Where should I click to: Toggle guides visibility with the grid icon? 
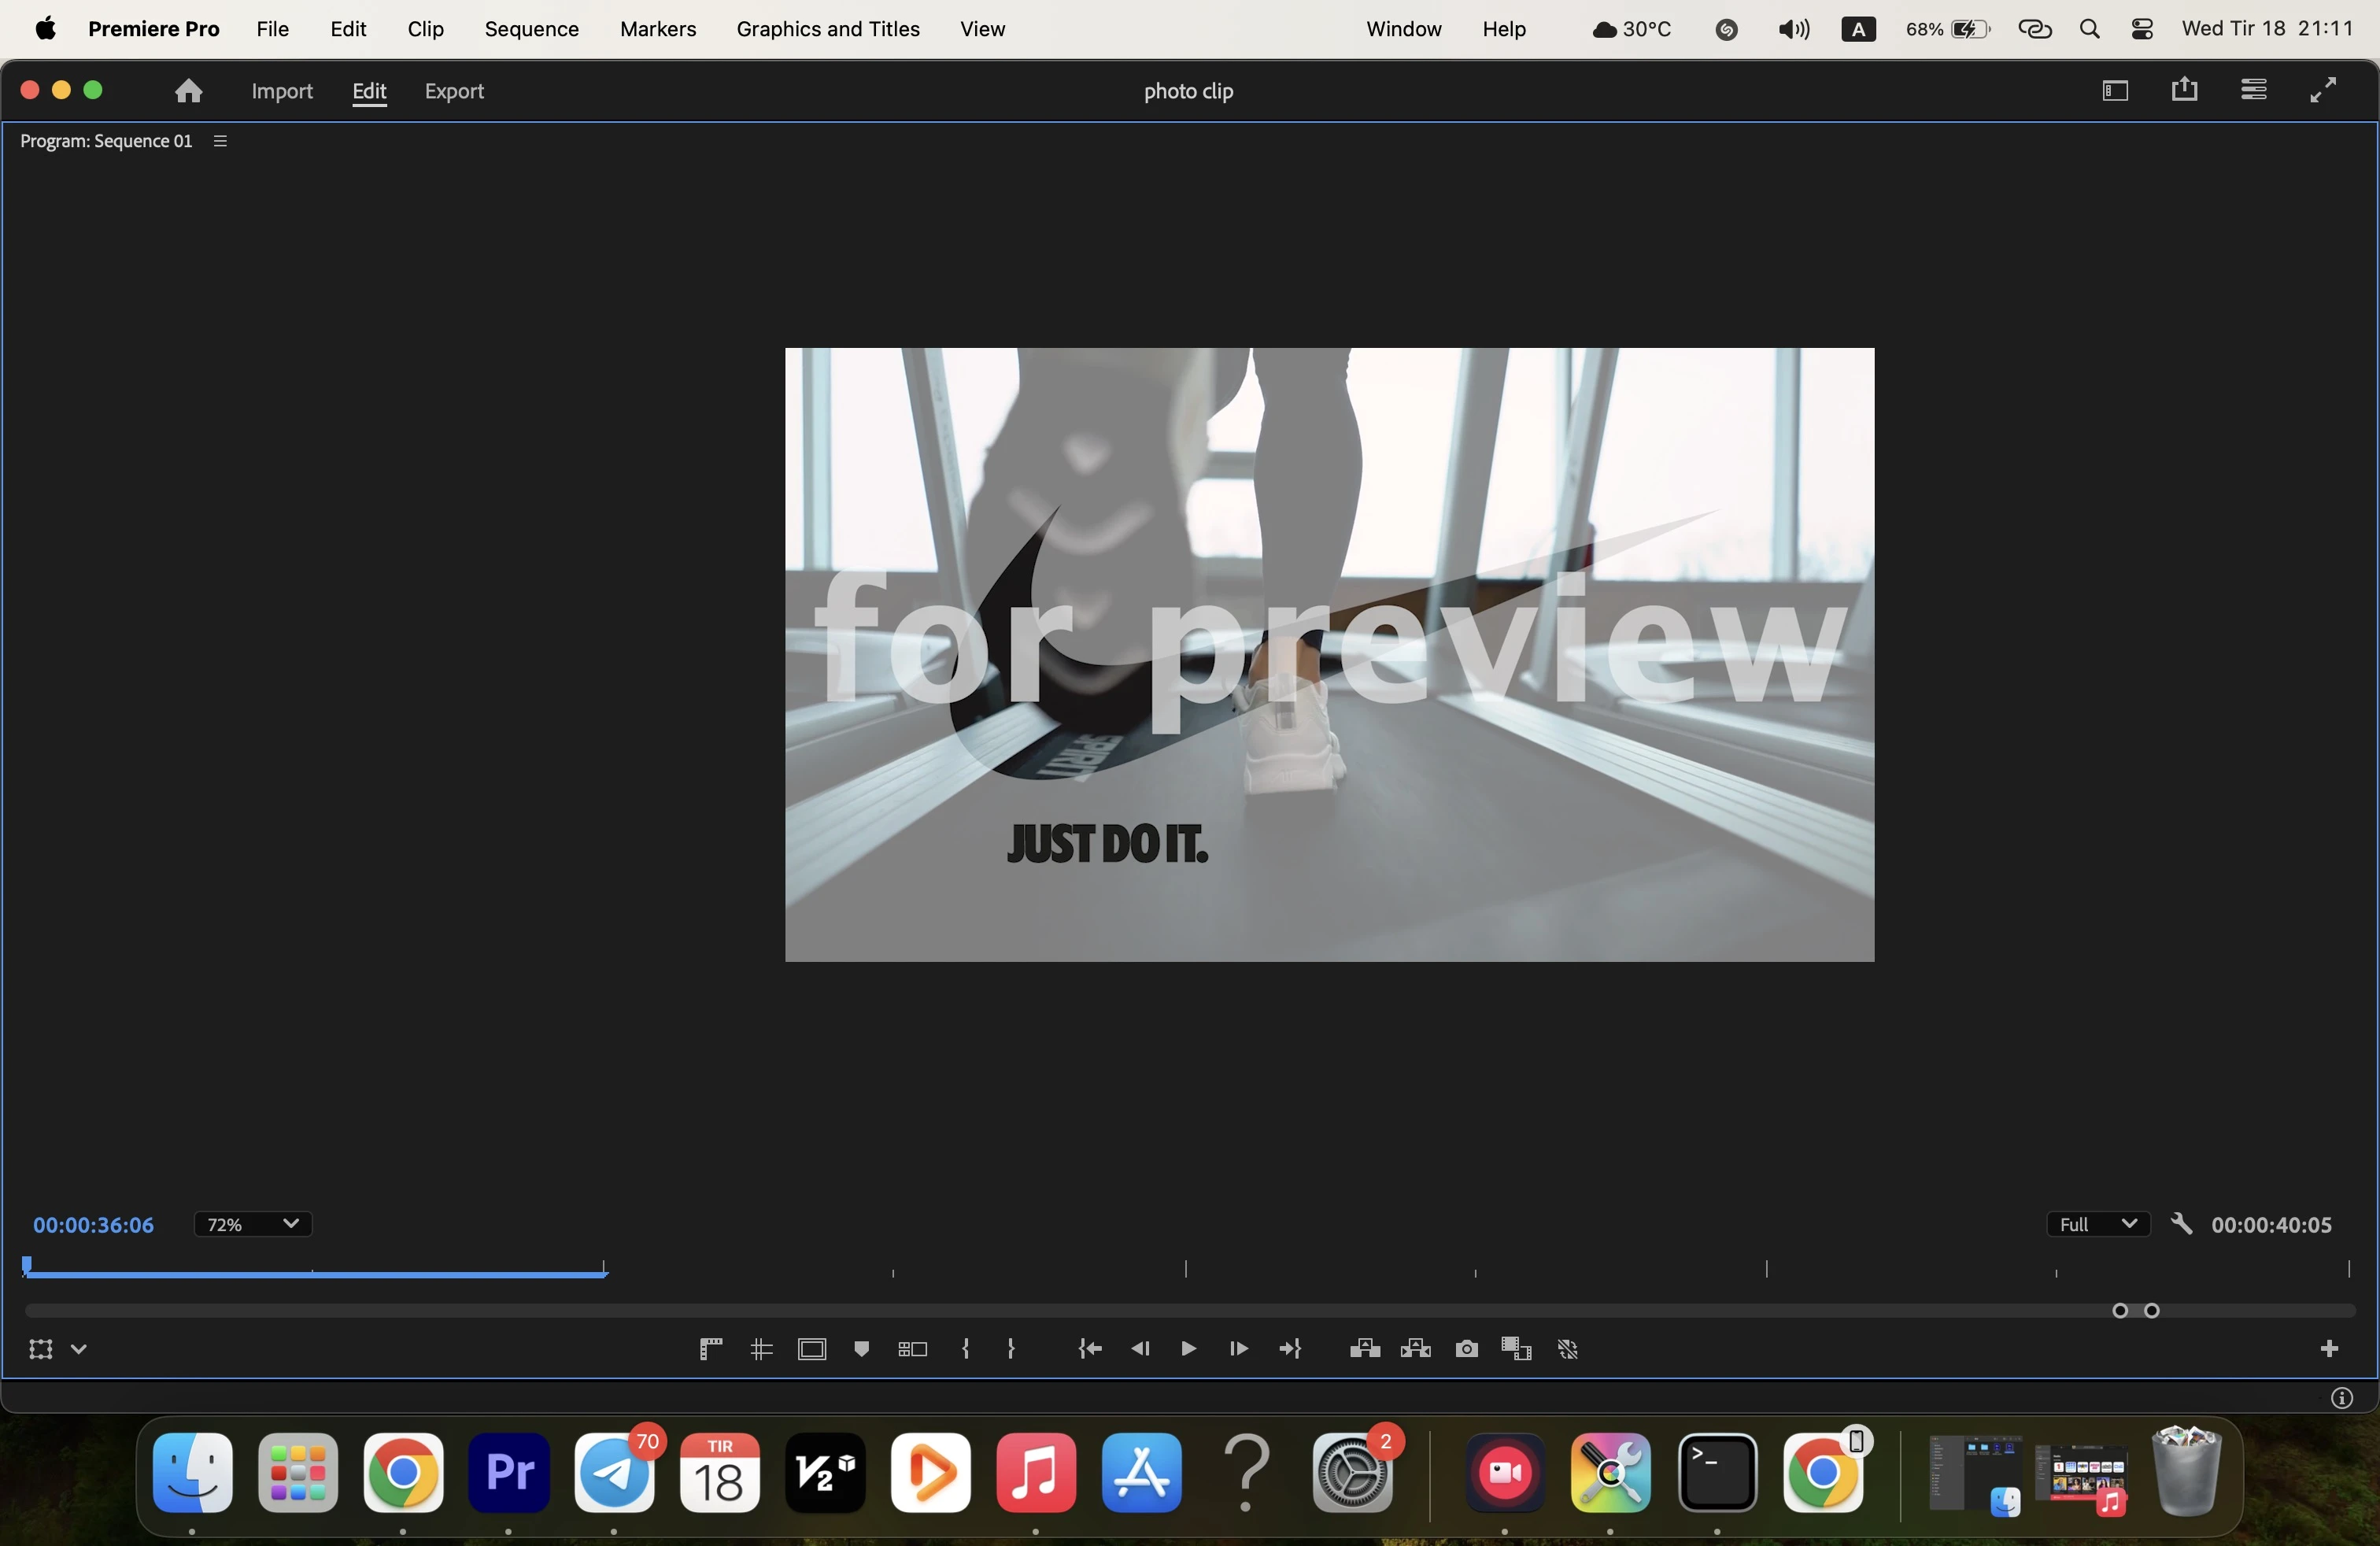click(761, 1349)
